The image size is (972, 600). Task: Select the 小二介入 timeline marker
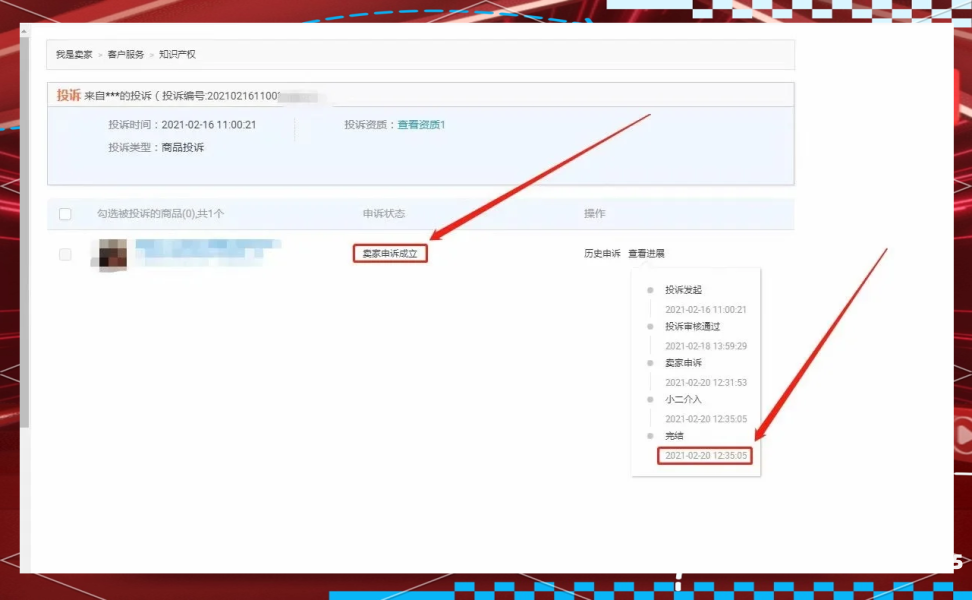point(650,399)
